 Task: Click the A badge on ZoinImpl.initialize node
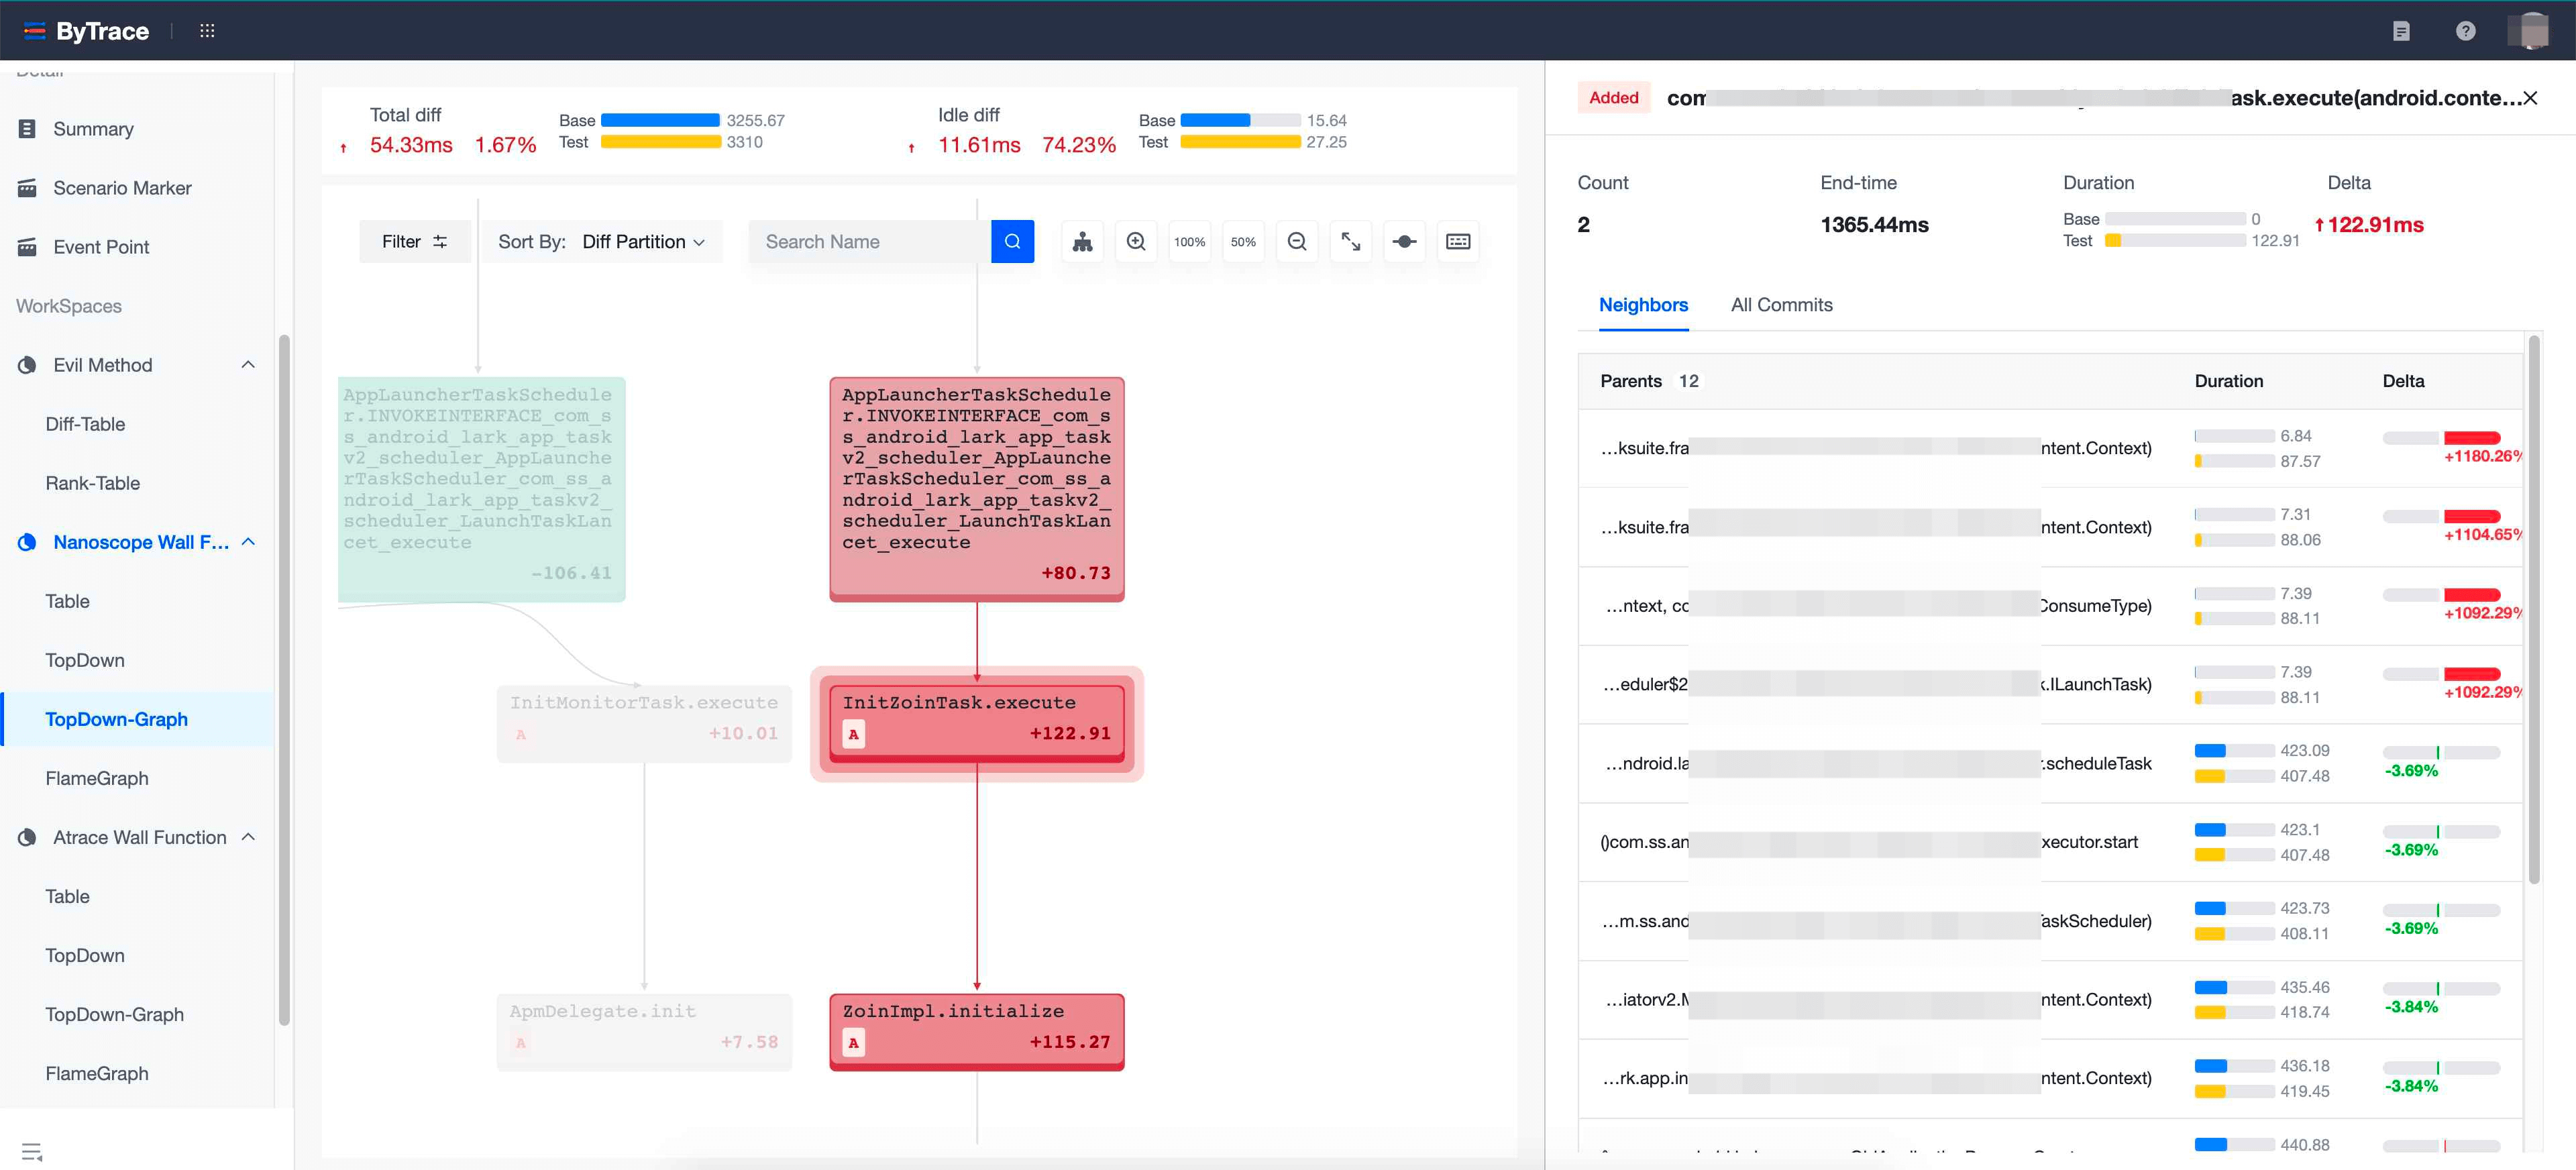[x=853, y=1042]
